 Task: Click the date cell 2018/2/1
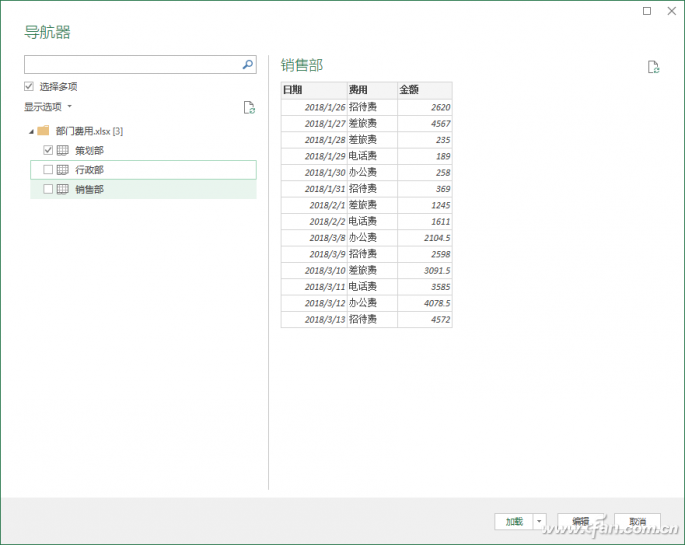(314, 205)
